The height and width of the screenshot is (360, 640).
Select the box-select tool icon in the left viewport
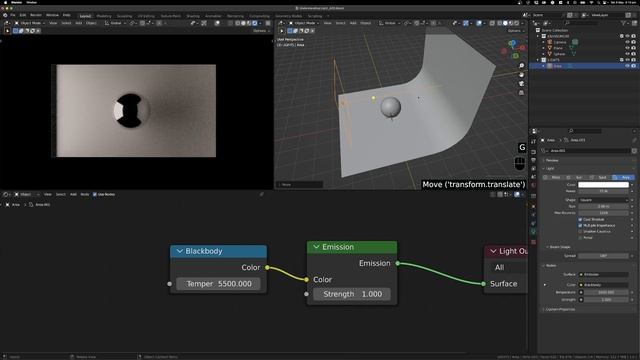pyautogui.click(x=16, y=31)
